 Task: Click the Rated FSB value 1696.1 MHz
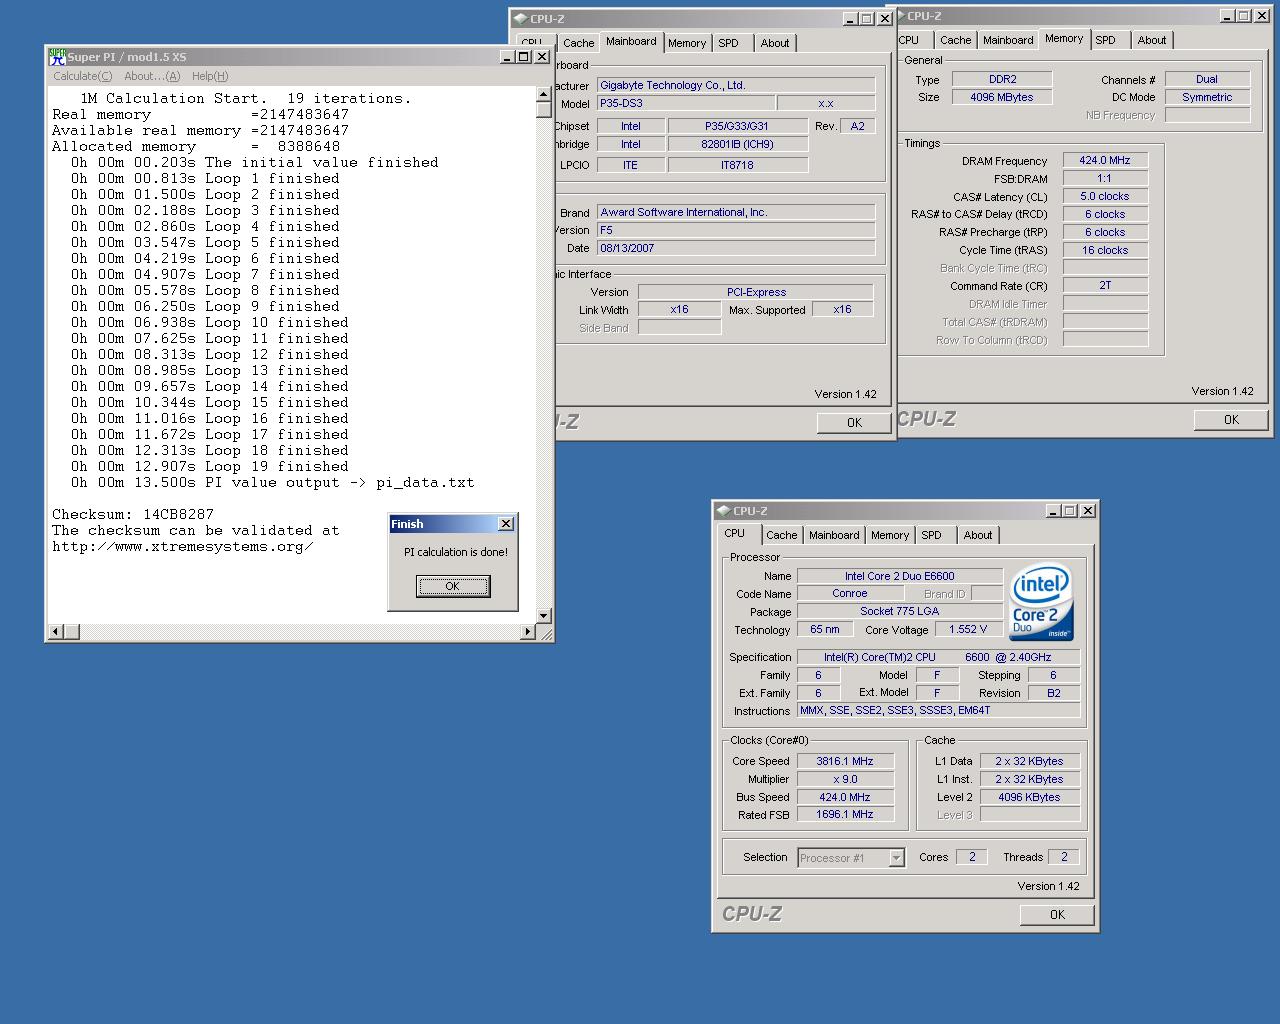[x=845, y=815]
